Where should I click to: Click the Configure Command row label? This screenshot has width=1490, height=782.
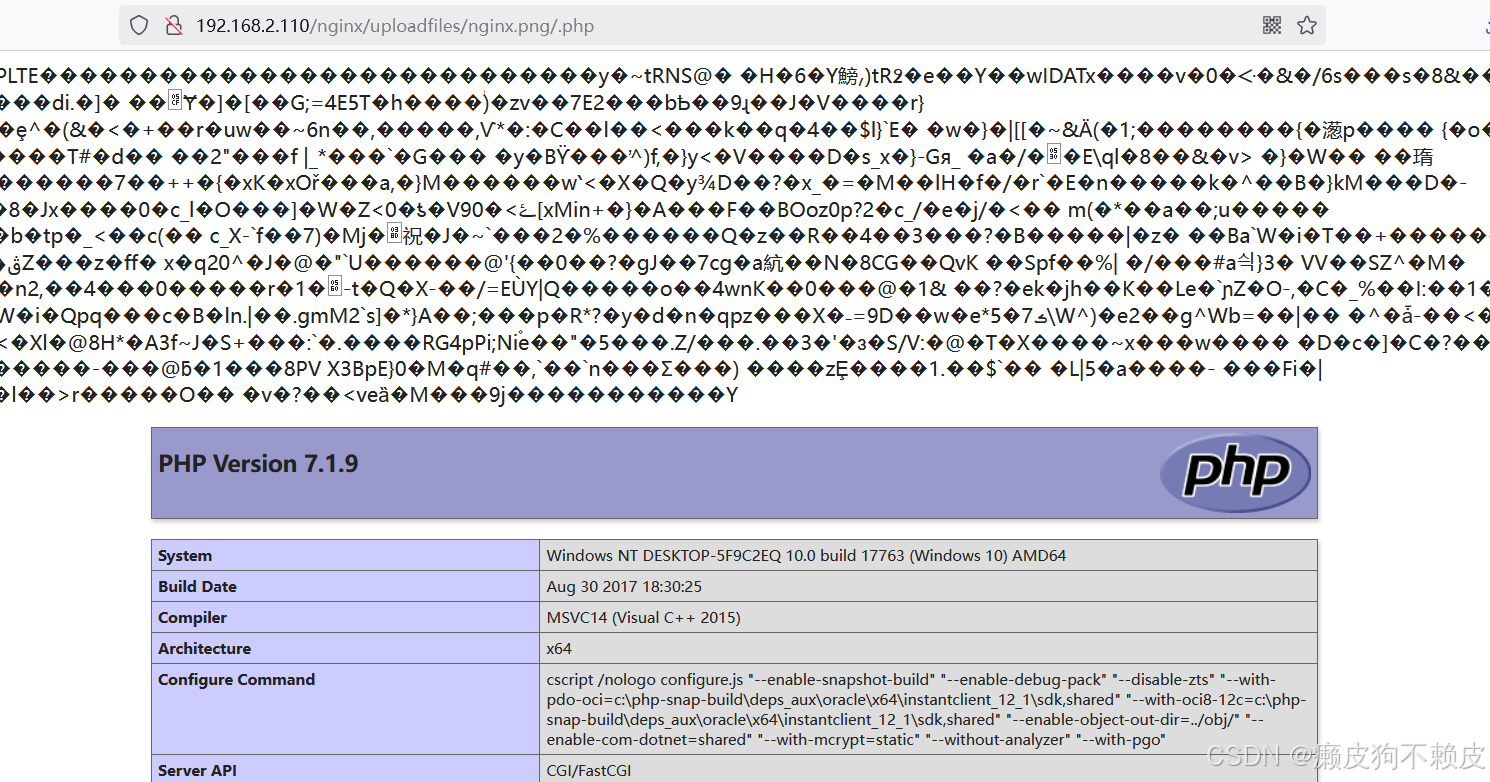click(236, 680)
